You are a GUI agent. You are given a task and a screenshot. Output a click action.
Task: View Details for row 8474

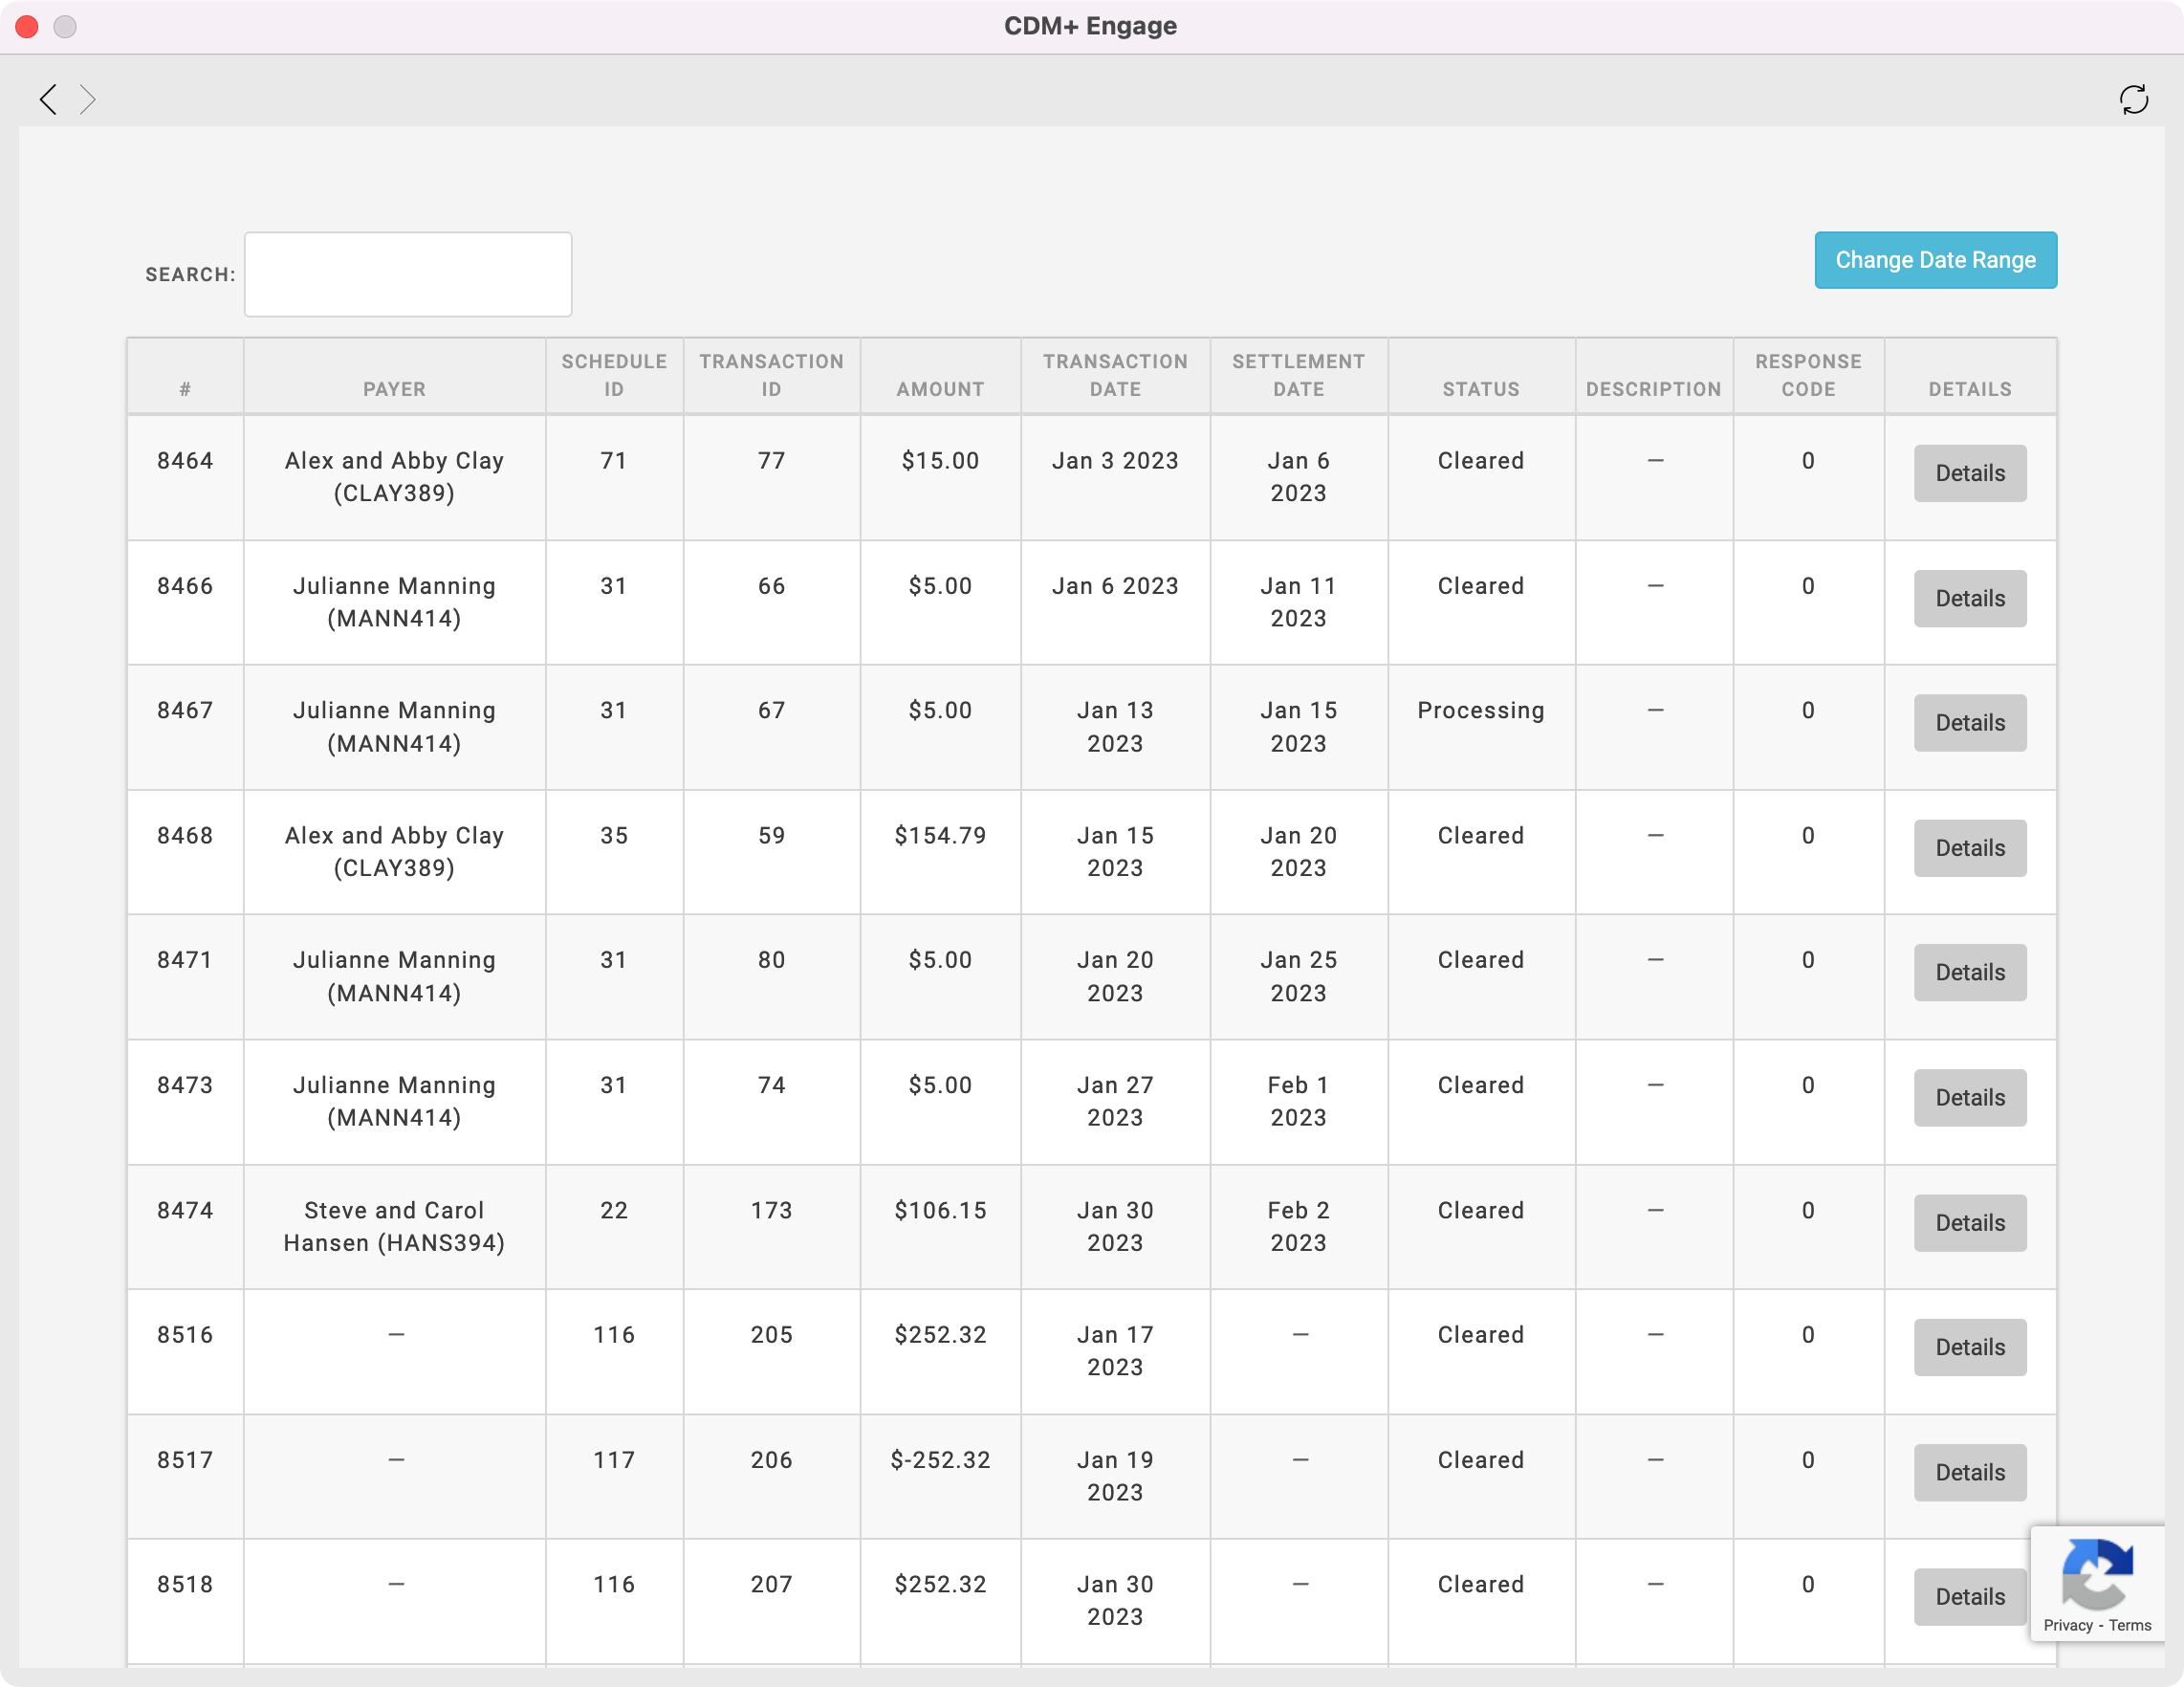(x=1969, y=1222)
